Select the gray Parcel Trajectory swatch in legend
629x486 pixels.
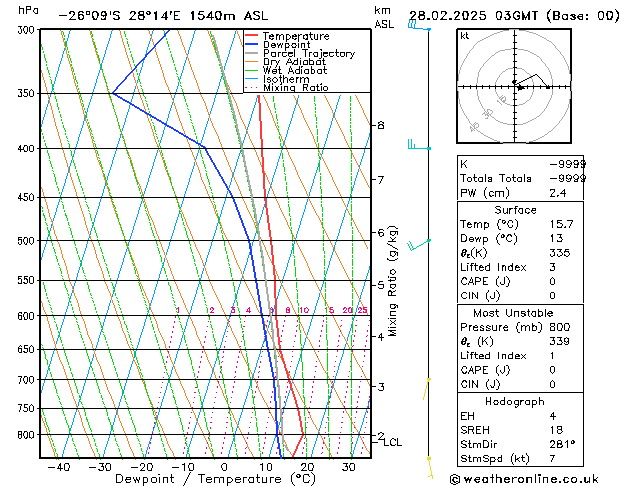point(251,53)
